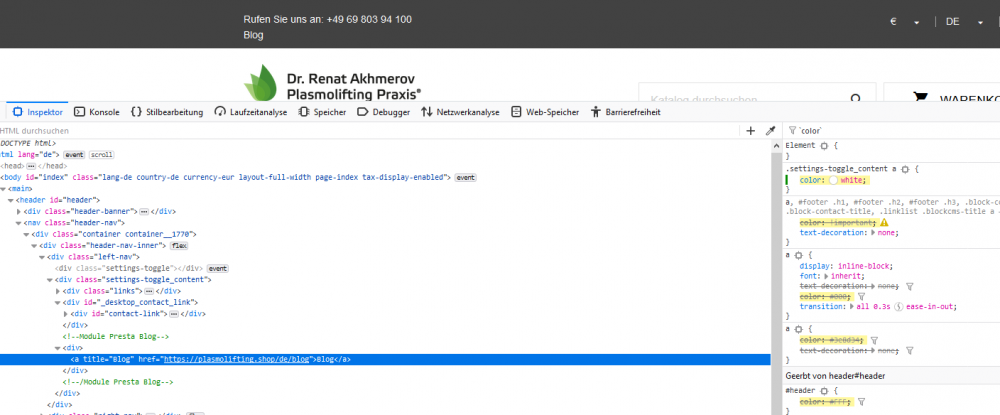The height and width of the screenshot is (415, 1000).
Task: Expand the links div twisty arrow
Action: (57, 291)
